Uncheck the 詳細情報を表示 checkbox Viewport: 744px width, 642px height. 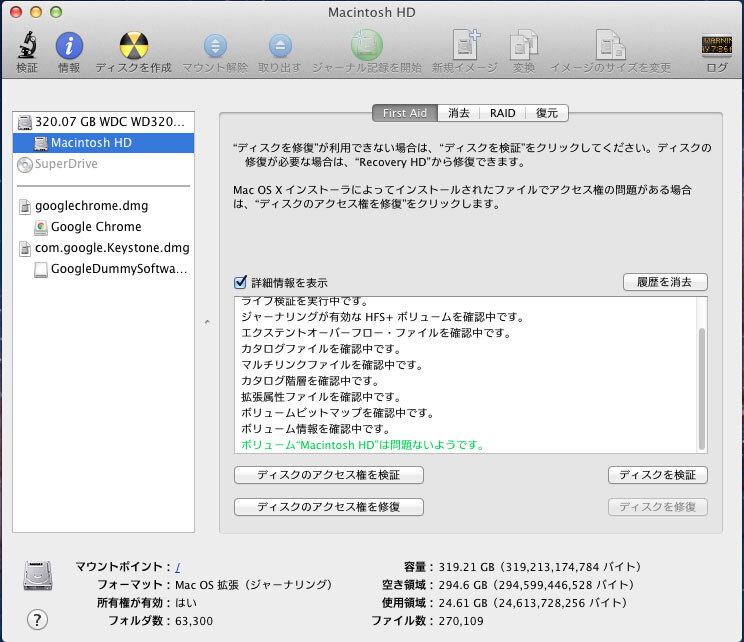tap(240, 283)
